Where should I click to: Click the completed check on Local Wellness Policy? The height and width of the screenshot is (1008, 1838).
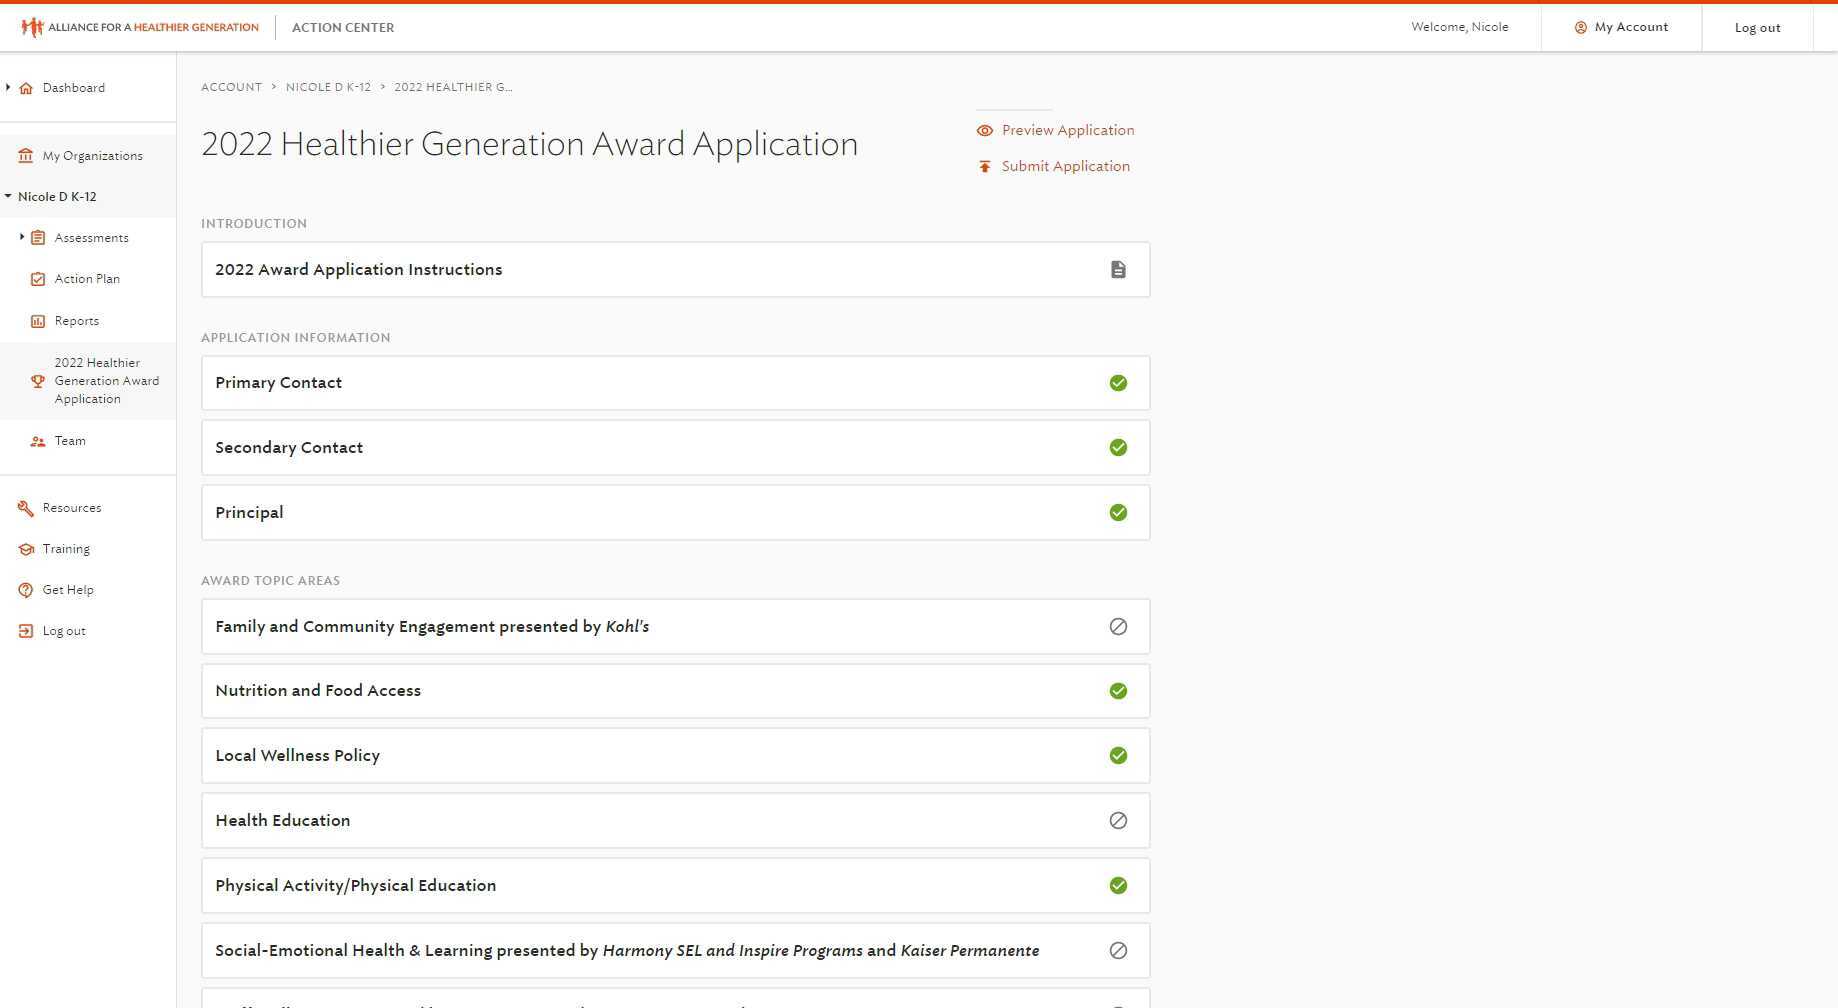1118,755
